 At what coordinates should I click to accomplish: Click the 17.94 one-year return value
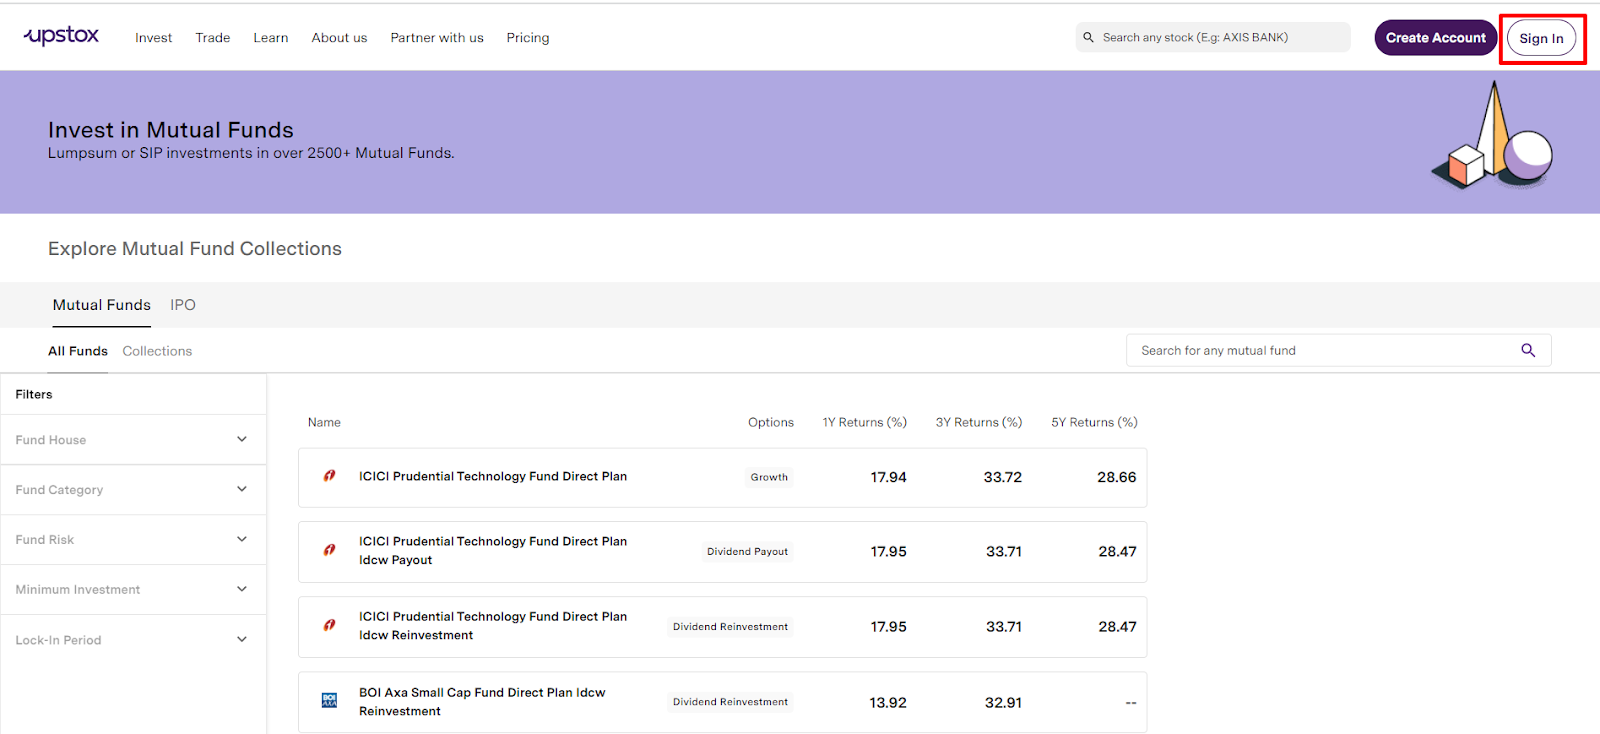pos(888,477)
